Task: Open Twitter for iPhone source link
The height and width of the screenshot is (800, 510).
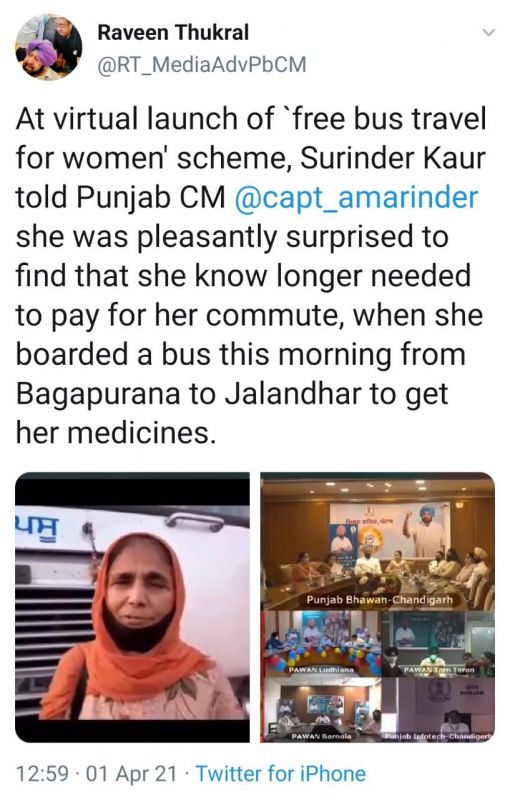Action: click(281, 773)
